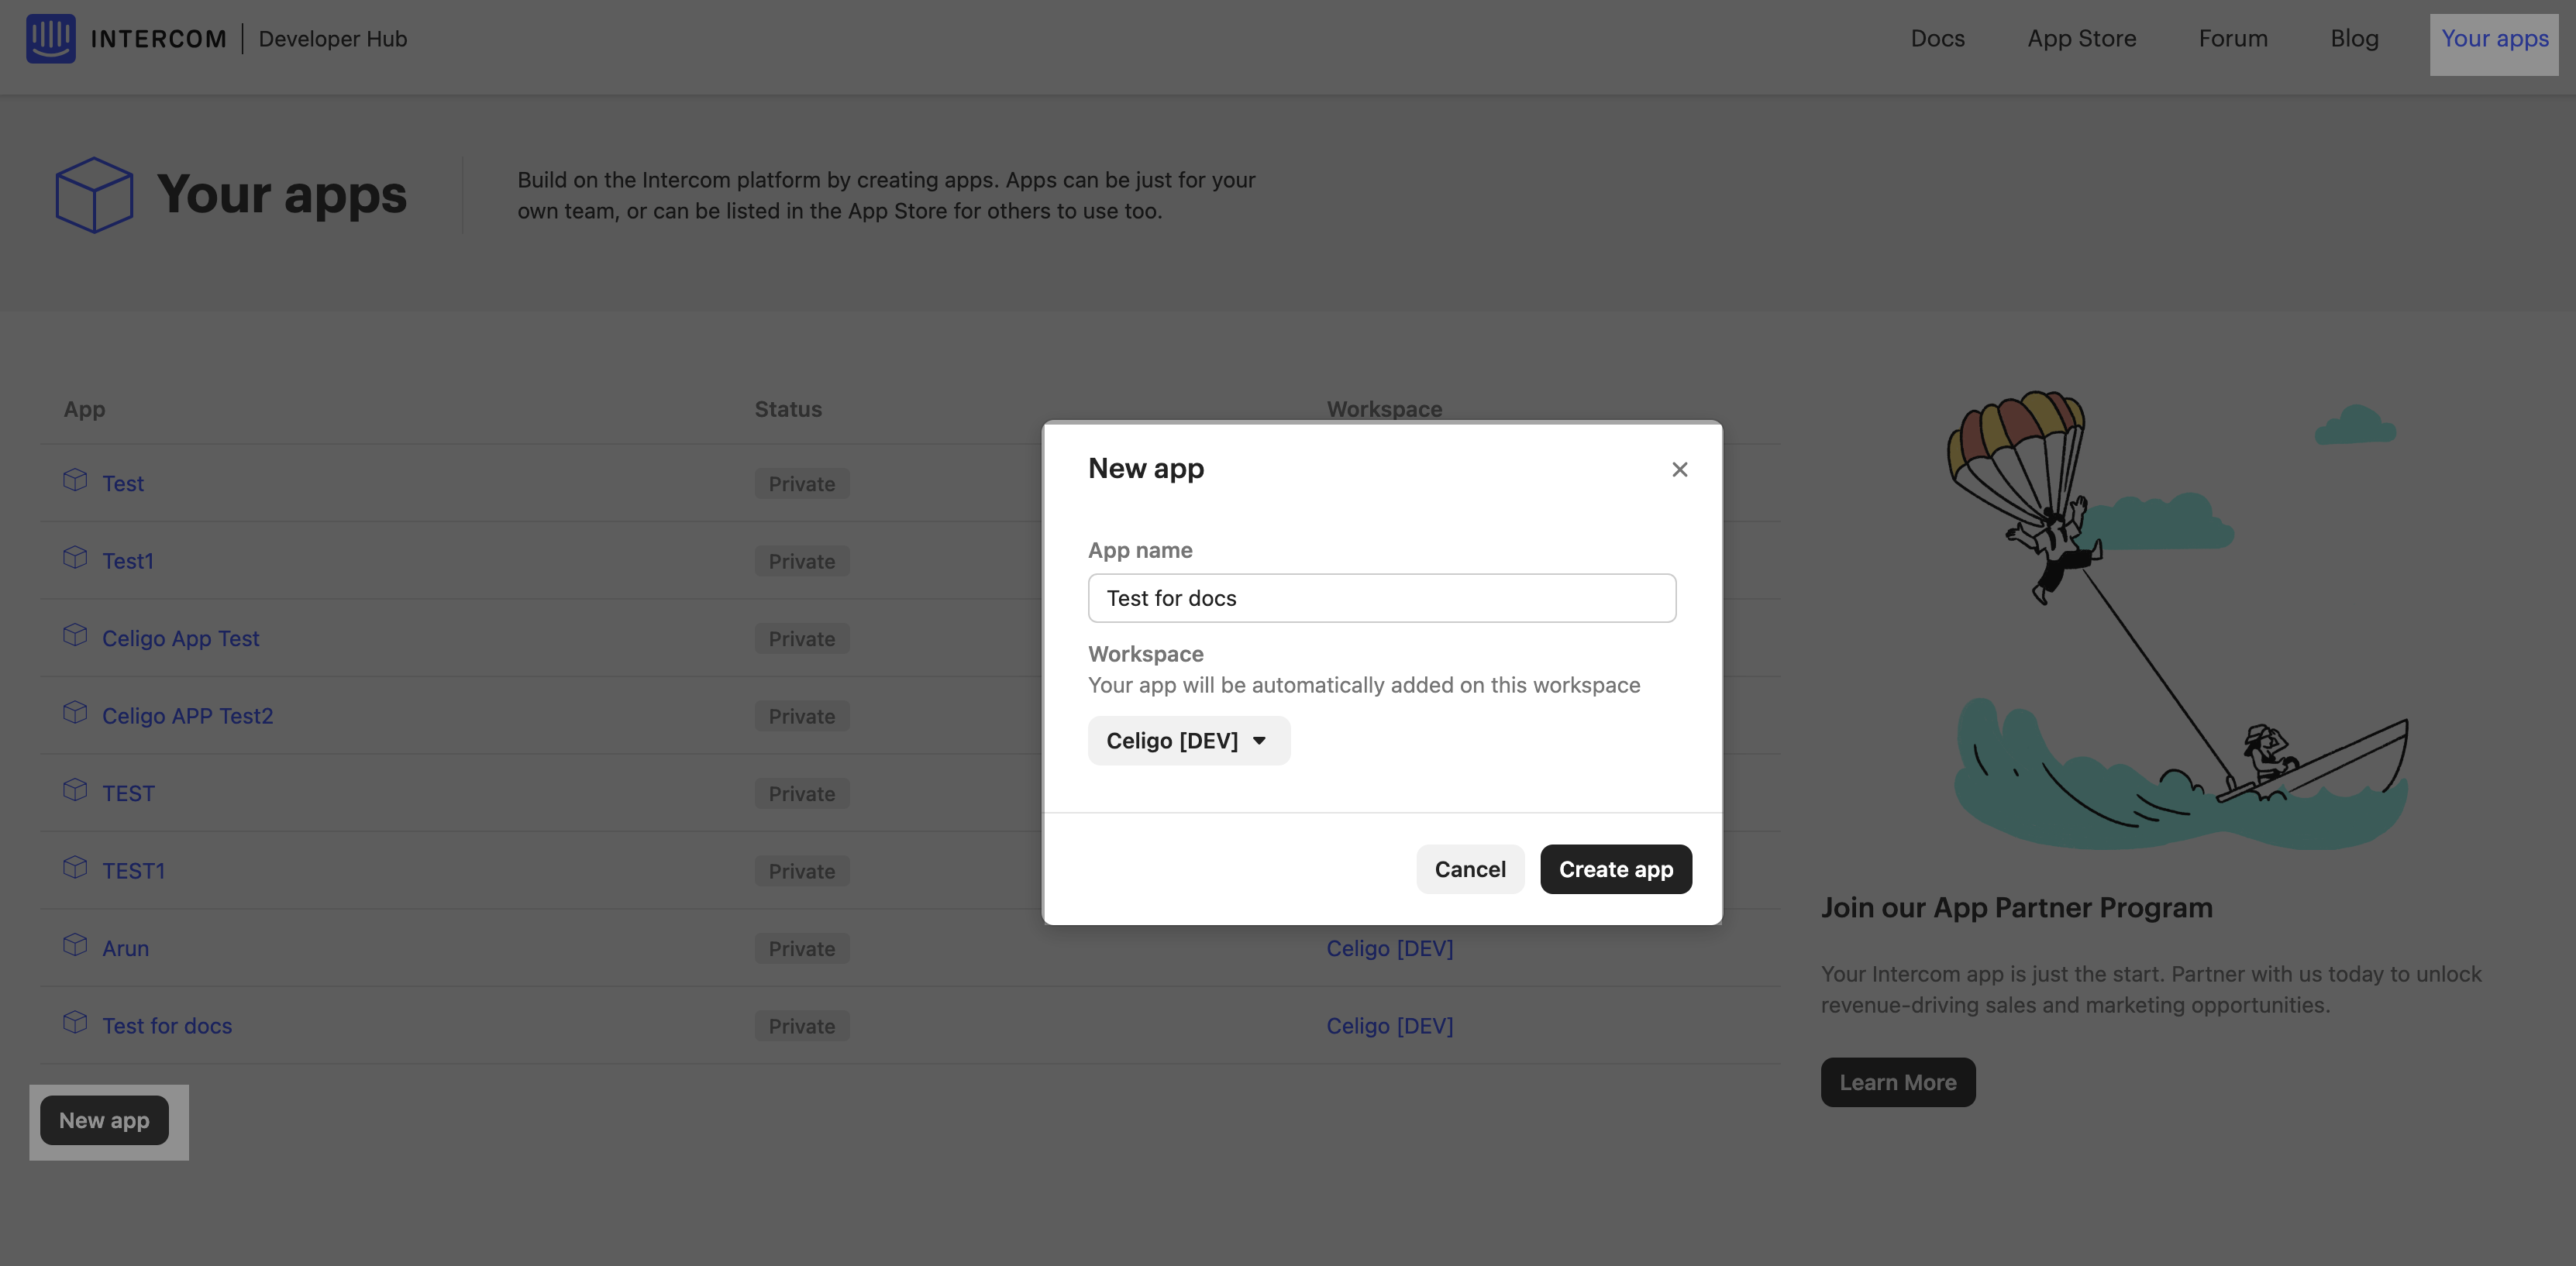Open the Blog navigation link

[2354, 38]
